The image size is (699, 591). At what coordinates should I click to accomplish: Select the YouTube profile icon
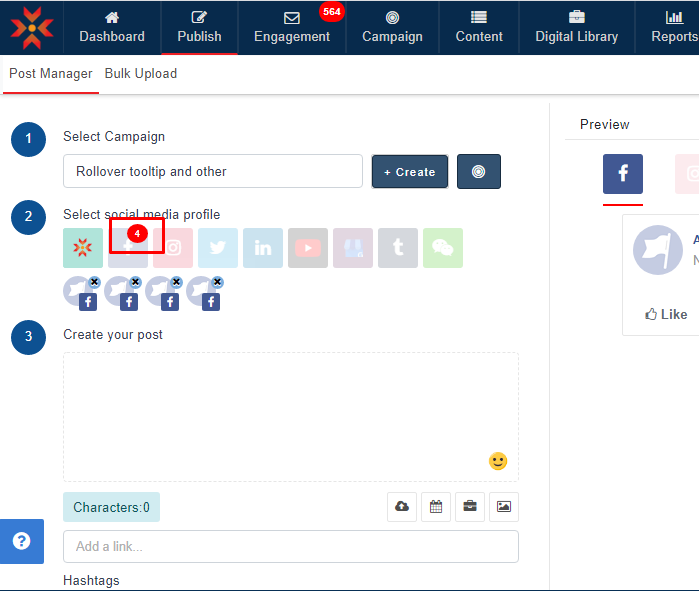[308, 248]
